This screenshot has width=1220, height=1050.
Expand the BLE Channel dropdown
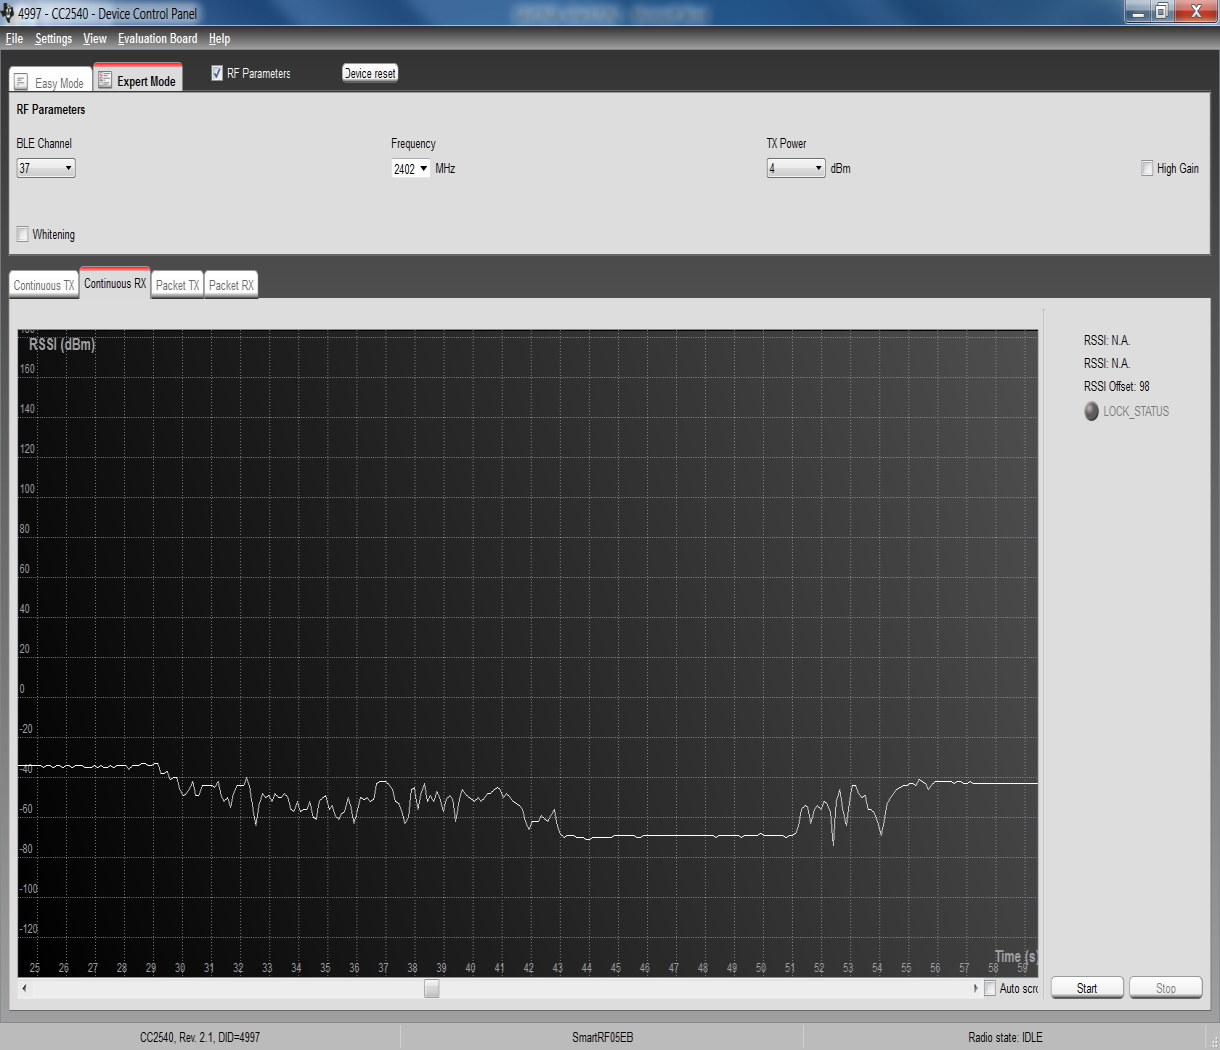pyautogui.click(x=46, y=168)
